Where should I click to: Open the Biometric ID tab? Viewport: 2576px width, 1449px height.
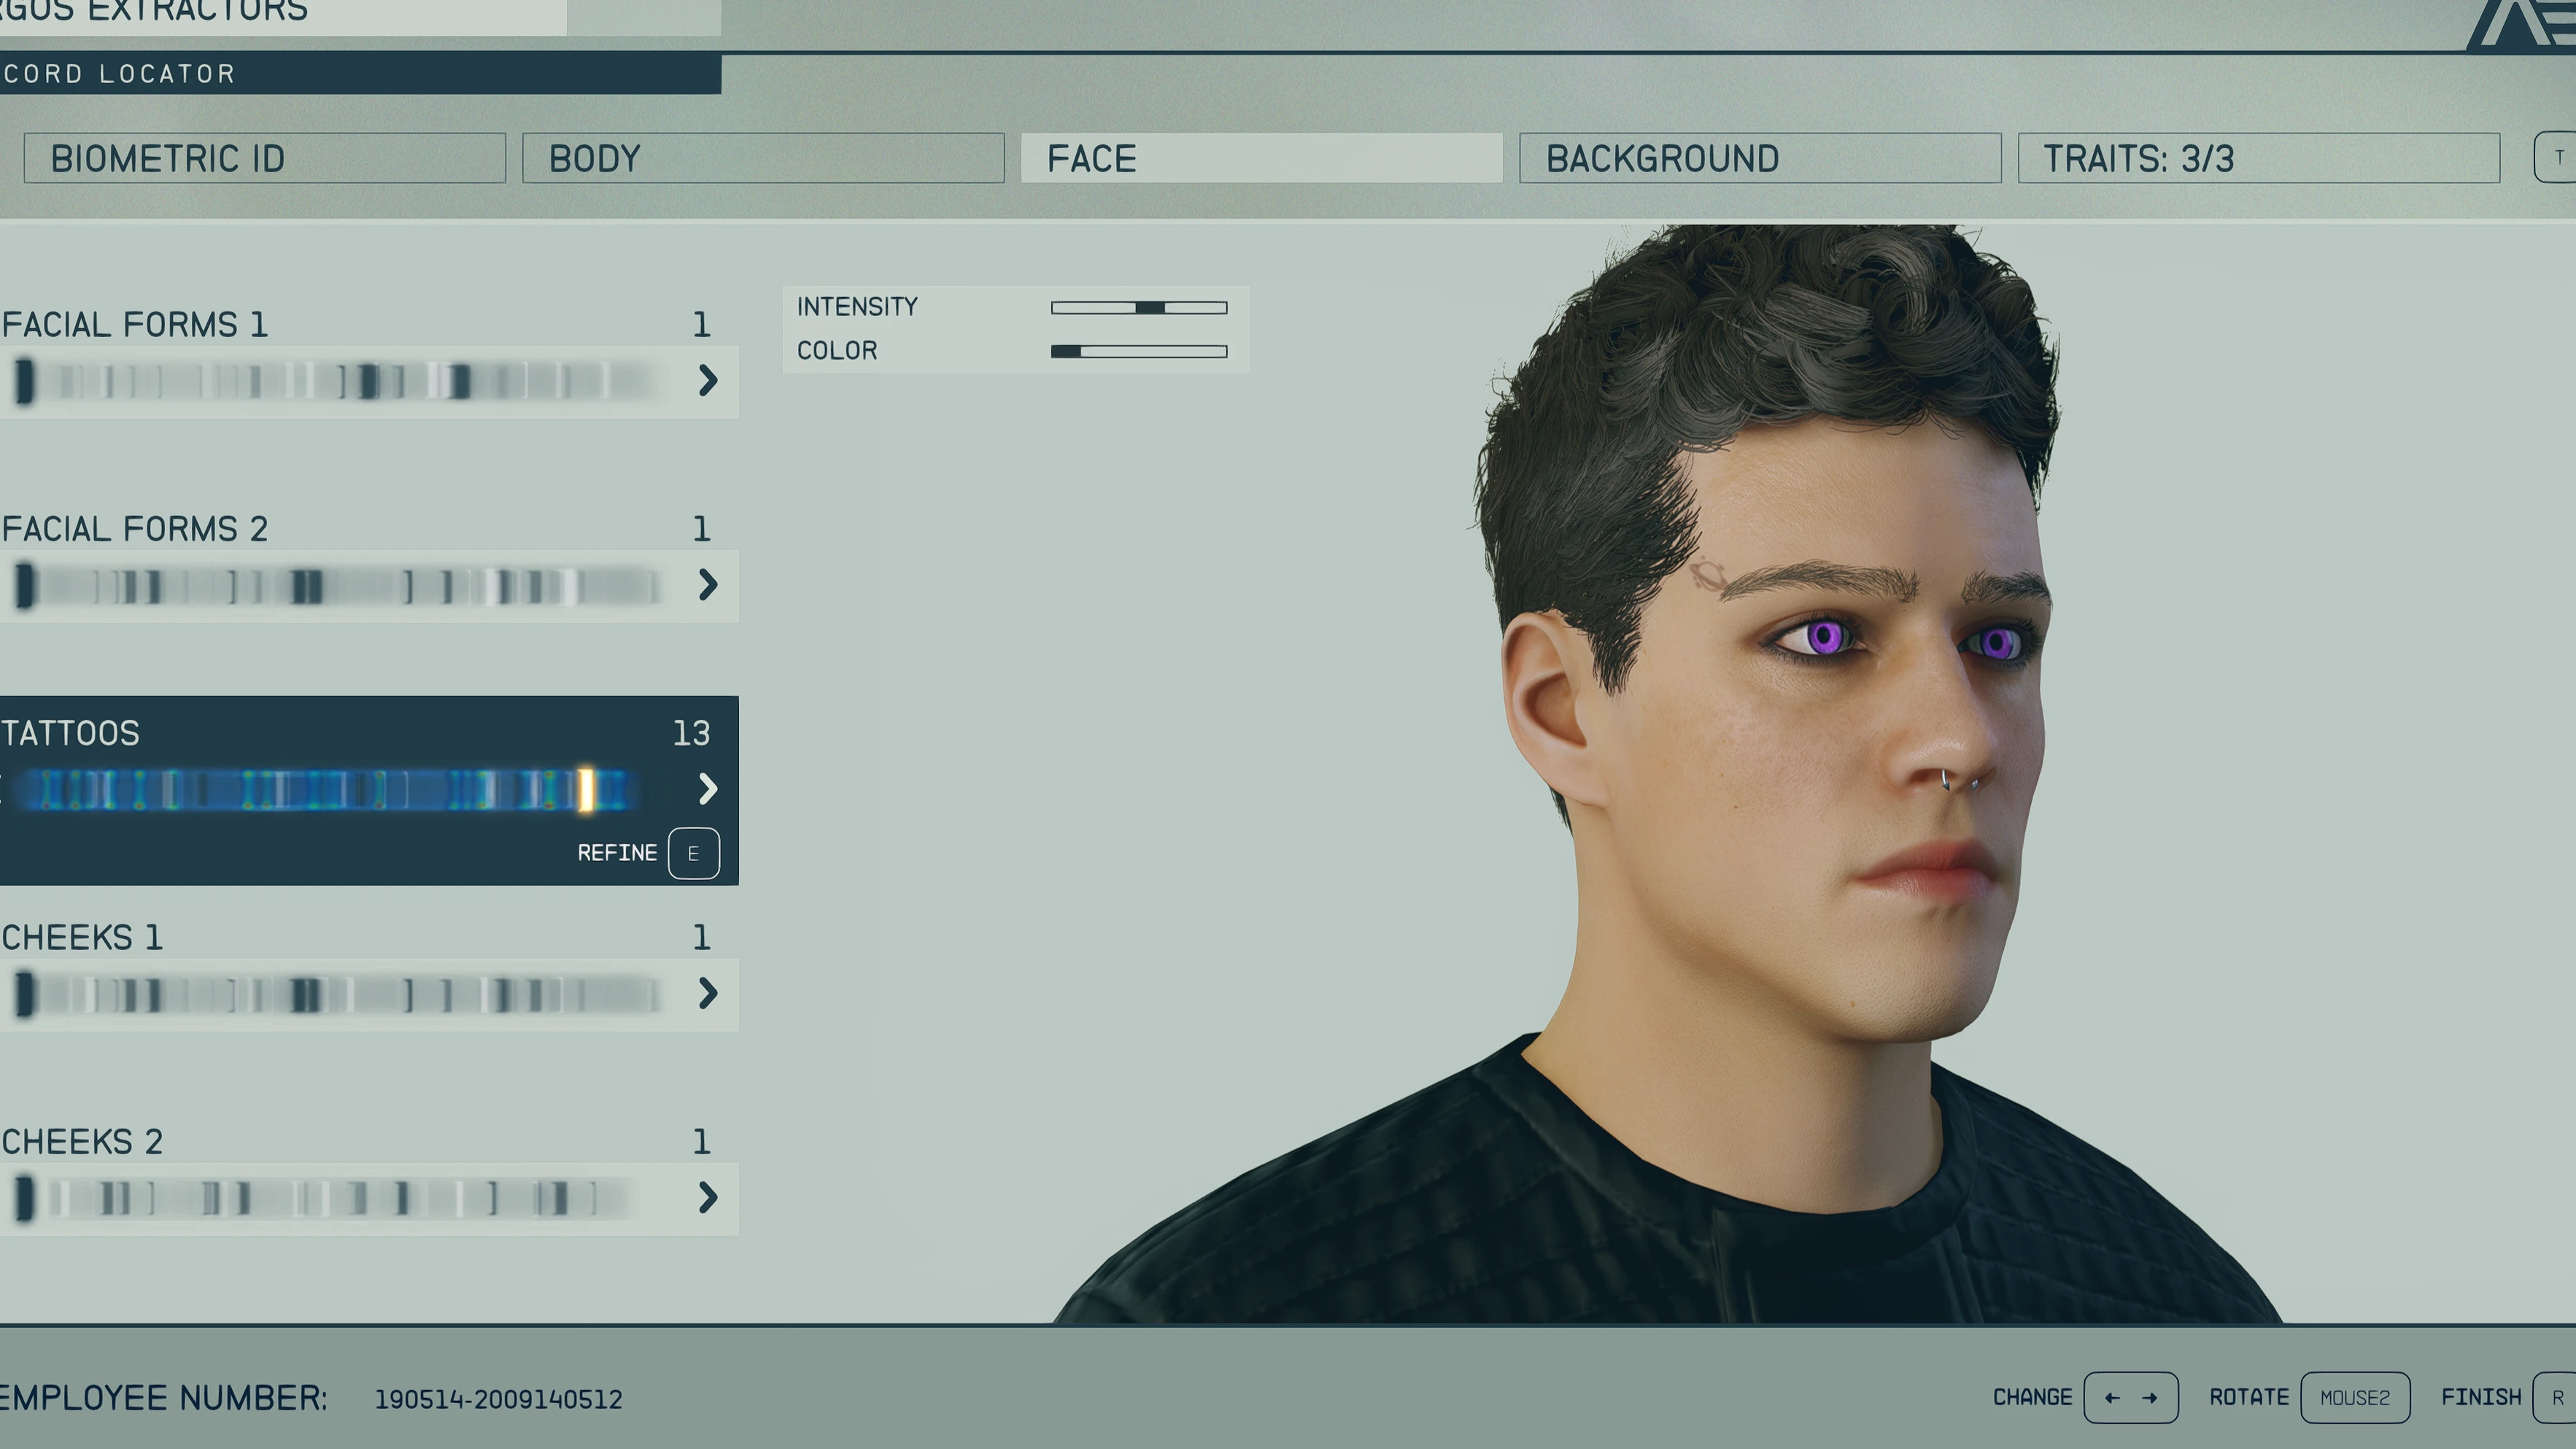[x=264, y=158]
